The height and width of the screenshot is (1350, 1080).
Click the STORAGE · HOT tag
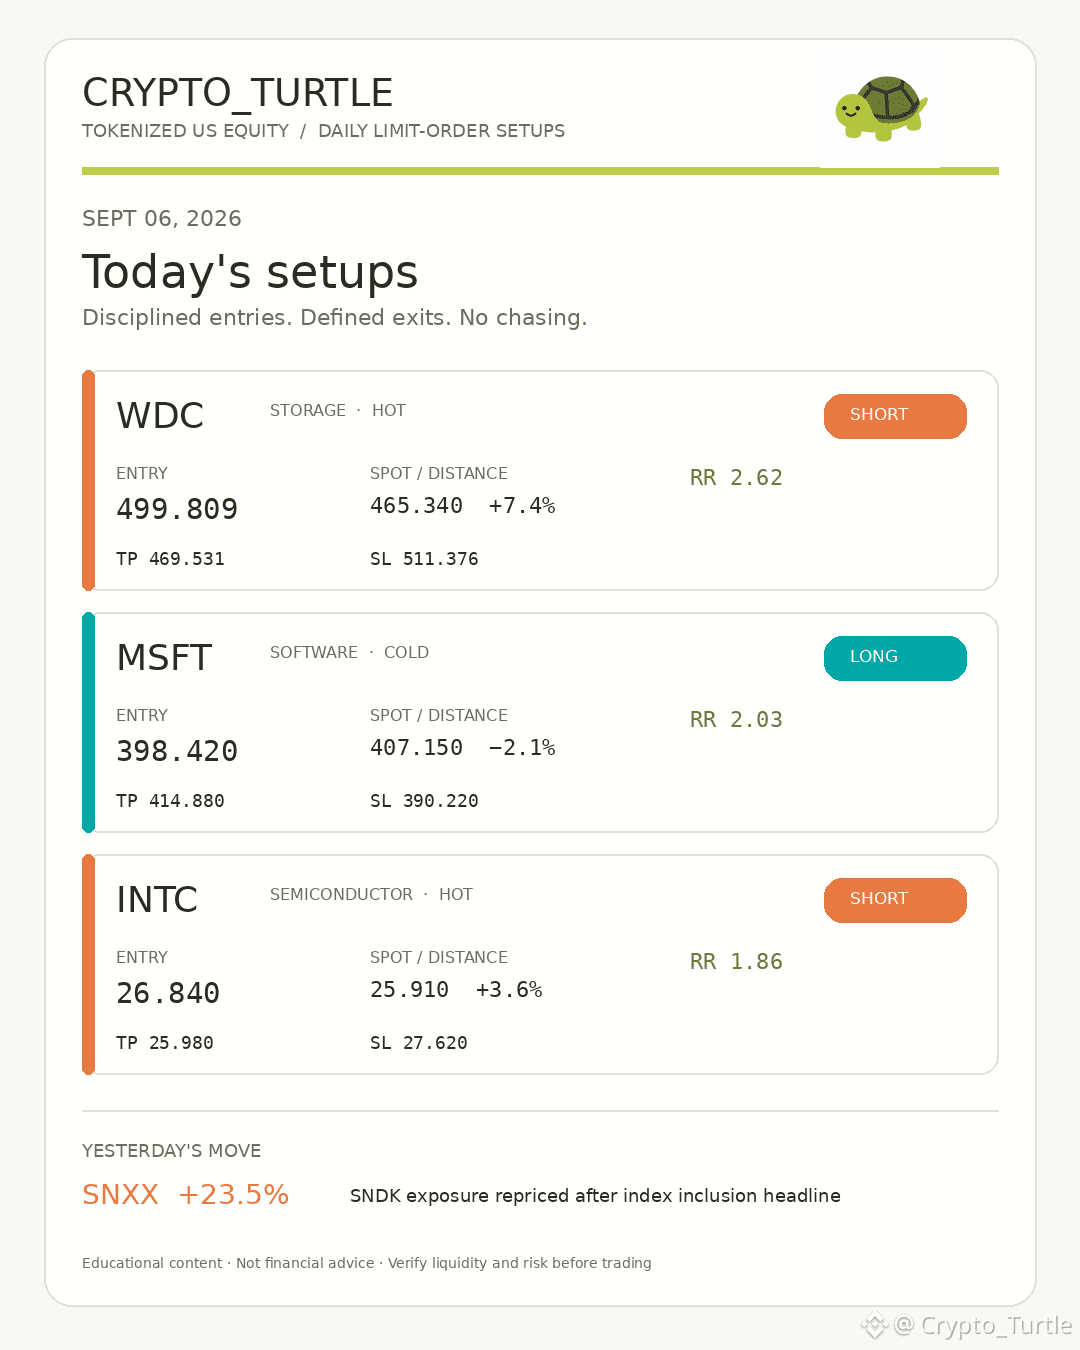pyautogui.click(x=338, y=411)
